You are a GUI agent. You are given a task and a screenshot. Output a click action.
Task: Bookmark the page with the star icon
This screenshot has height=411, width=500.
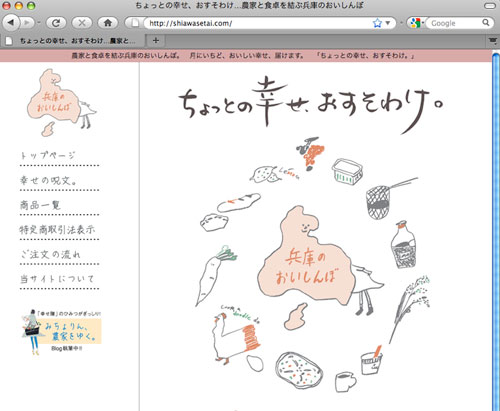[377, 23]
